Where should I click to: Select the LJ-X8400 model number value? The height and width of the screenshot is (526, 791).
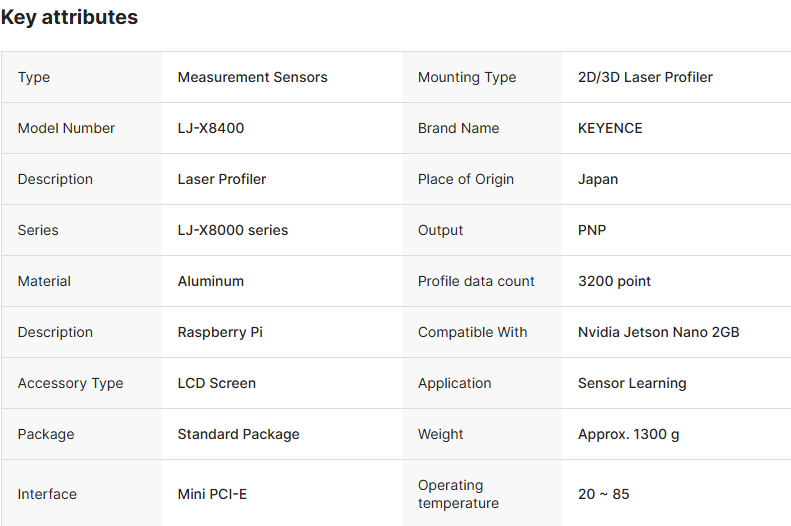point(211,128)
